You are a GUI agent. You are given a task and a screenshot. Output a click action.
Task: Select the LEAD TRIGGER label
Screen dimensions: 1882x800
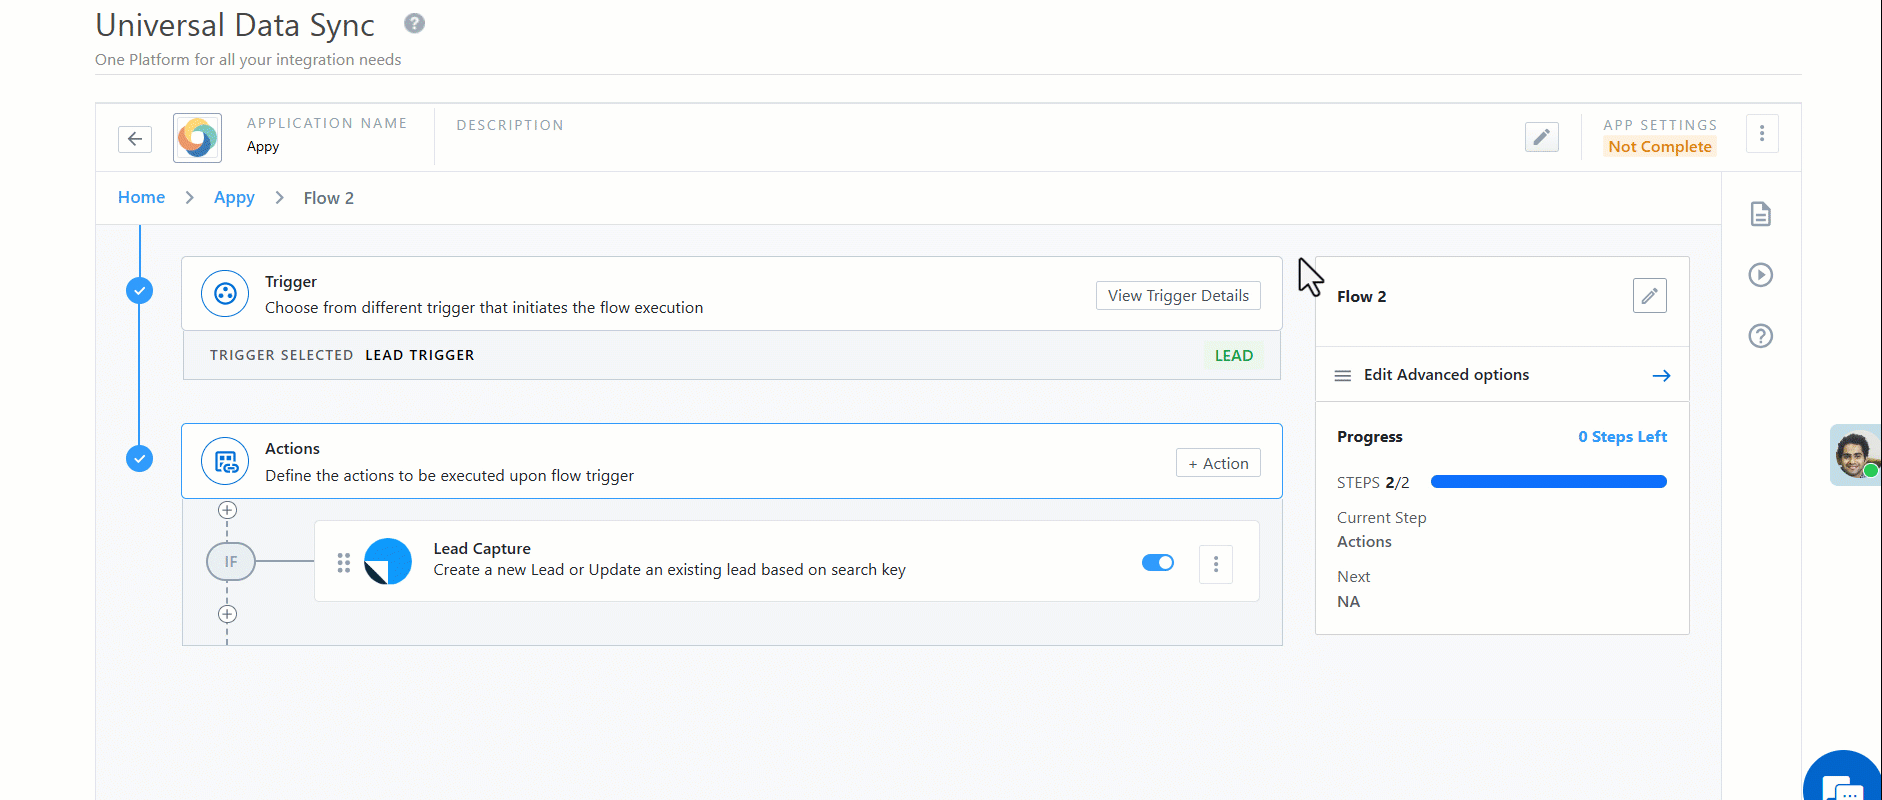420,355
